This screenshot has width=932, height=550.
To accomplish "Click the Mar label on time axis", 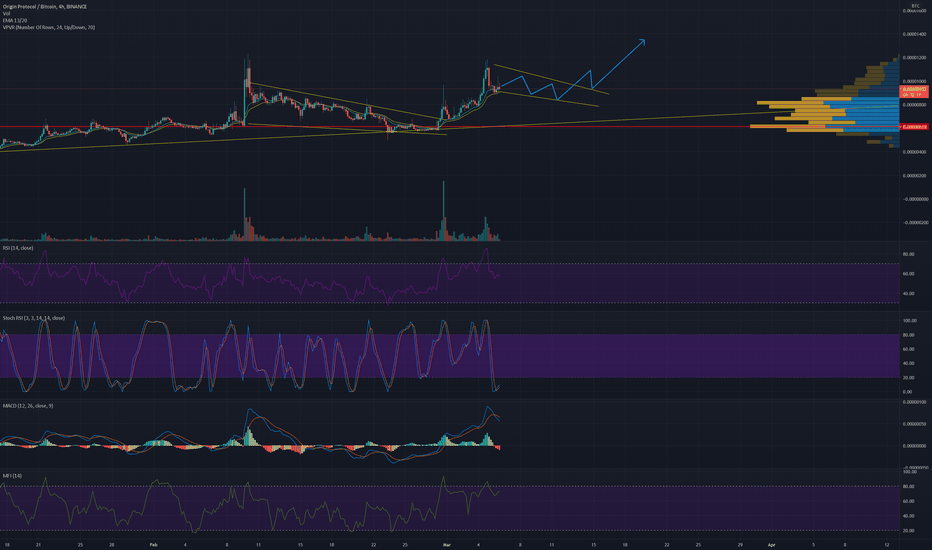I will [446, 545].
